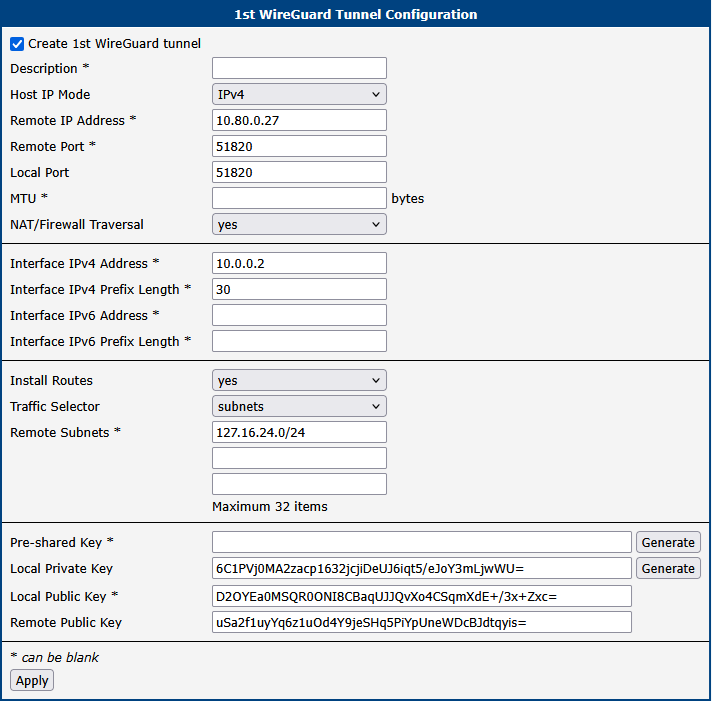This screenshot has width=712, height=701.
Task: Click the '1st WireGuard Tunnel Configuration' title
Action: [356, 15]
